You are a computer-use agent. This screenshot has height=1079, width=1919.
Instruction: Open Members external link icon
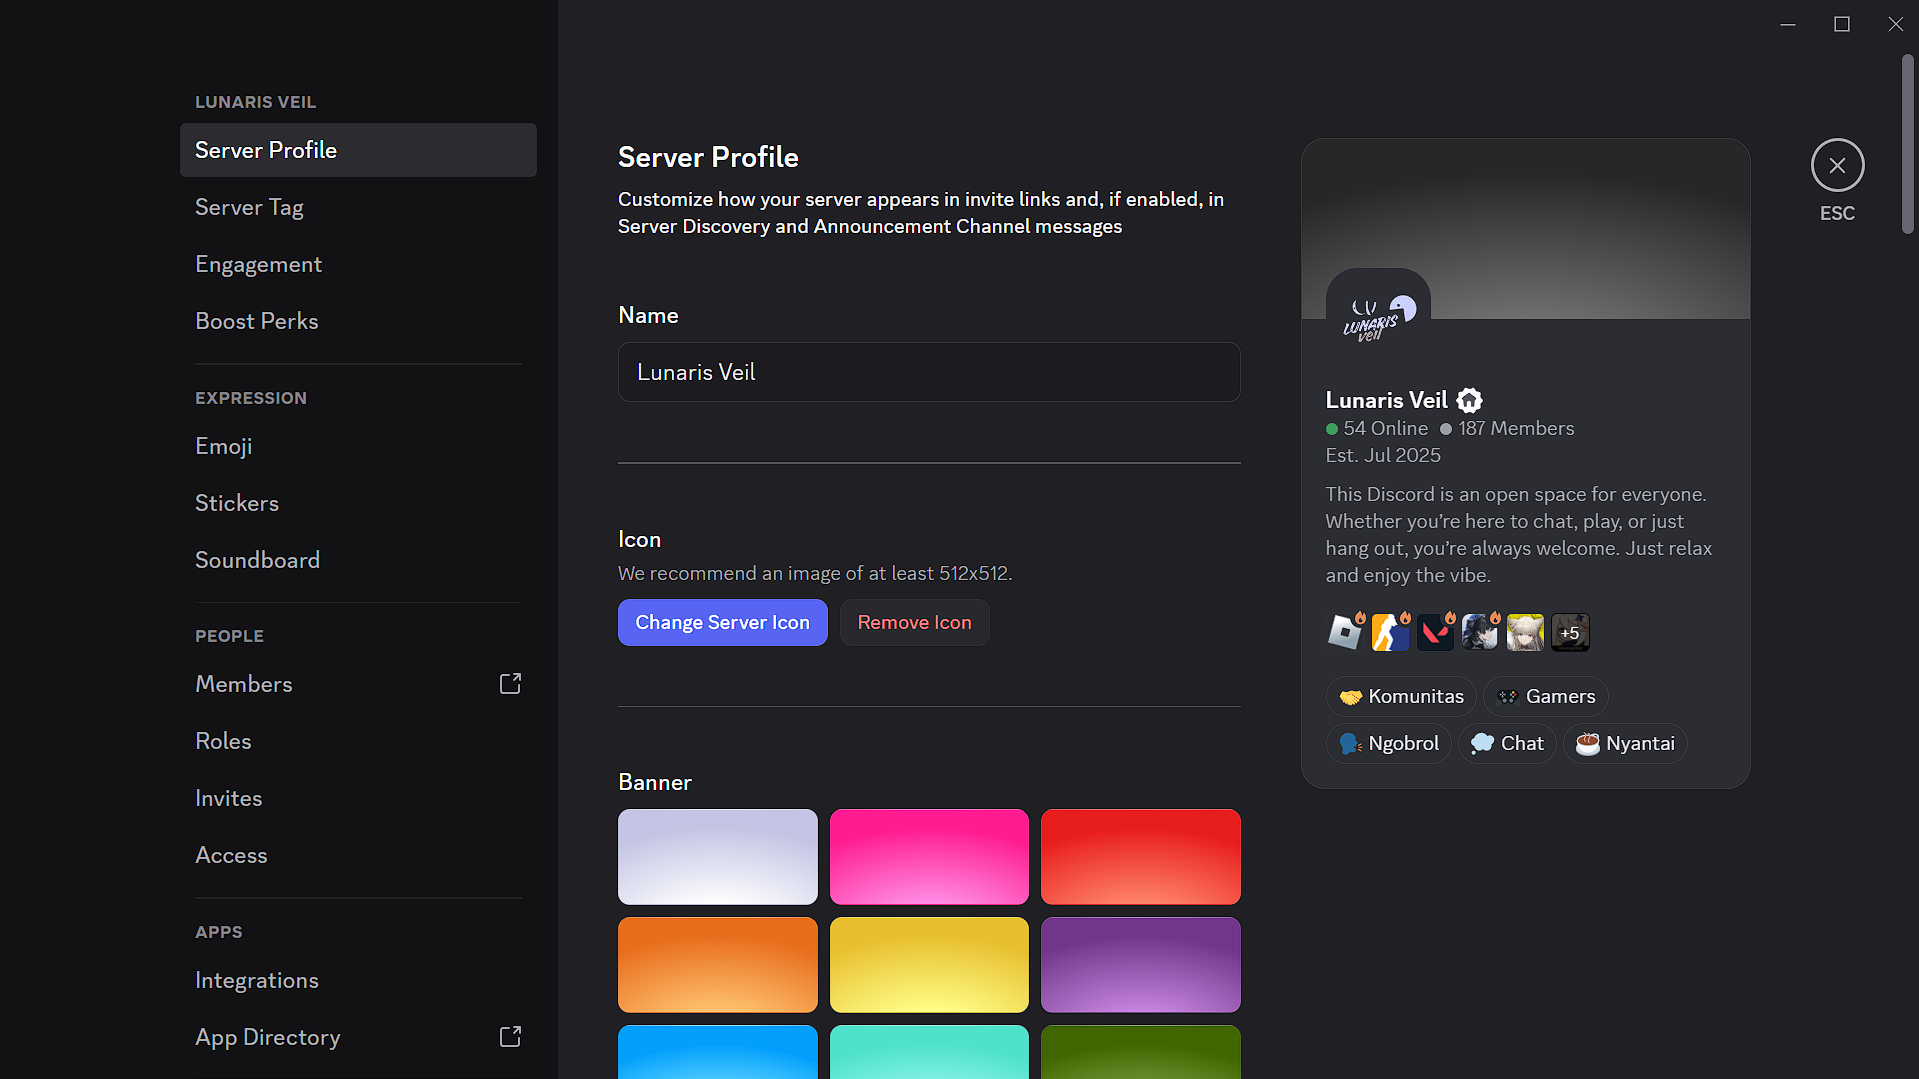[510, 684]
